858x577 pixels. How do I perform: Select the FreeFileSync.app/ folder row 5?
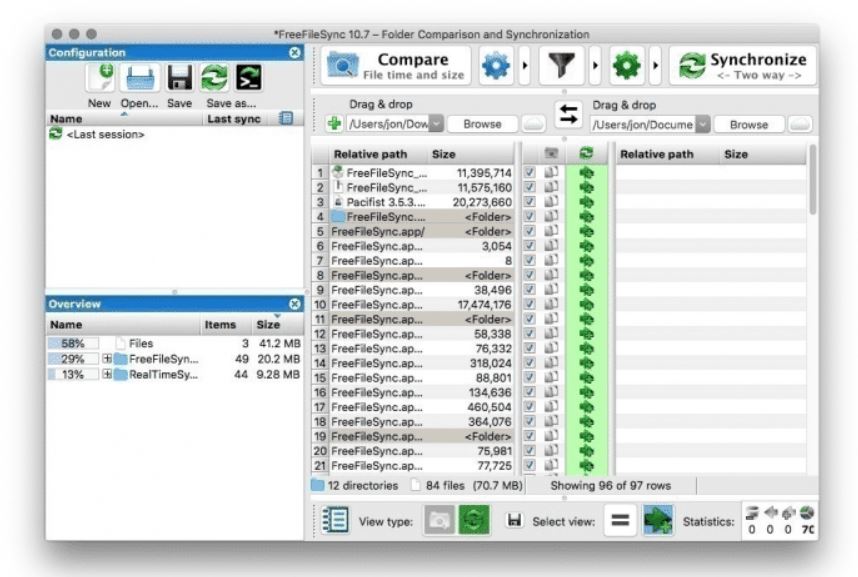pos(421,232)
